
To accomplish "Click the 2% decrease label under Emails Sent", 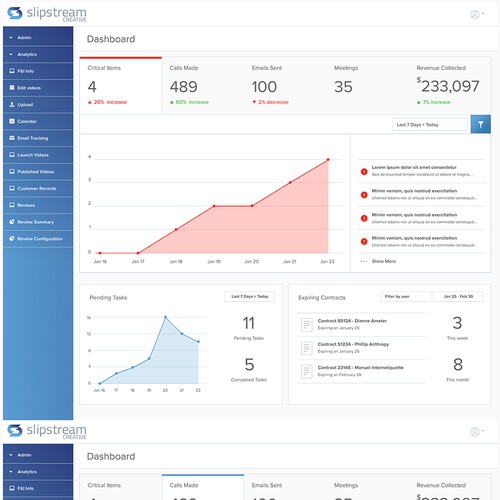I will 270,102.
